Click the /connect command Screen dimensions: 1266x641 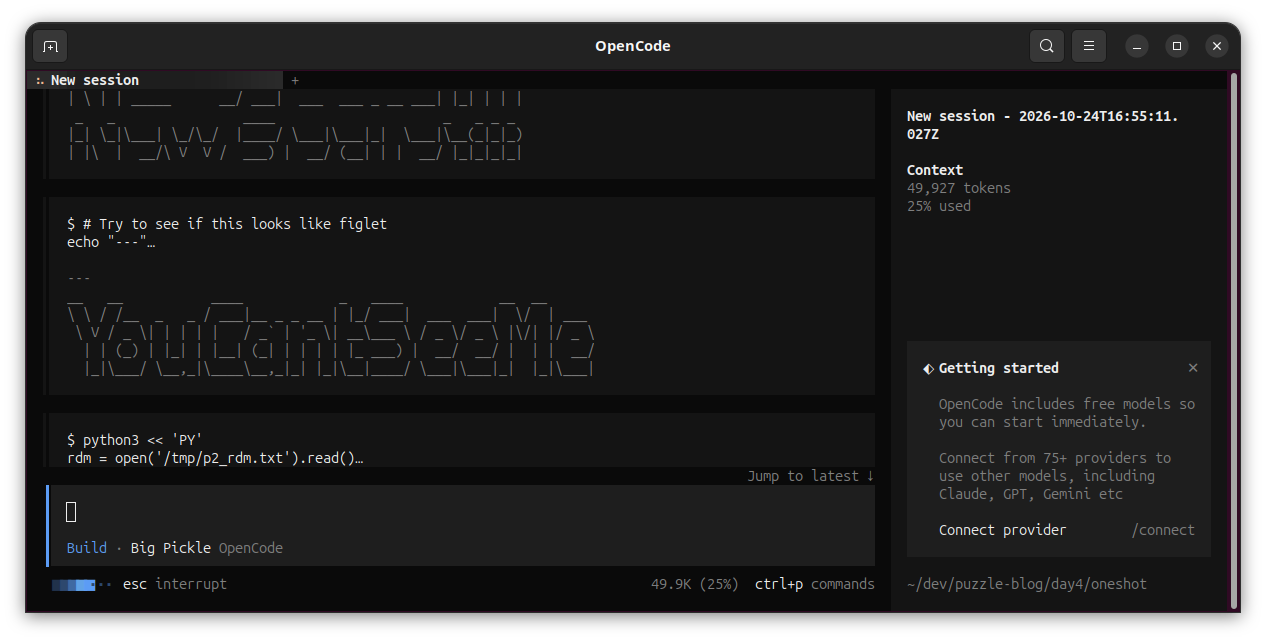tap(1163, 530)
